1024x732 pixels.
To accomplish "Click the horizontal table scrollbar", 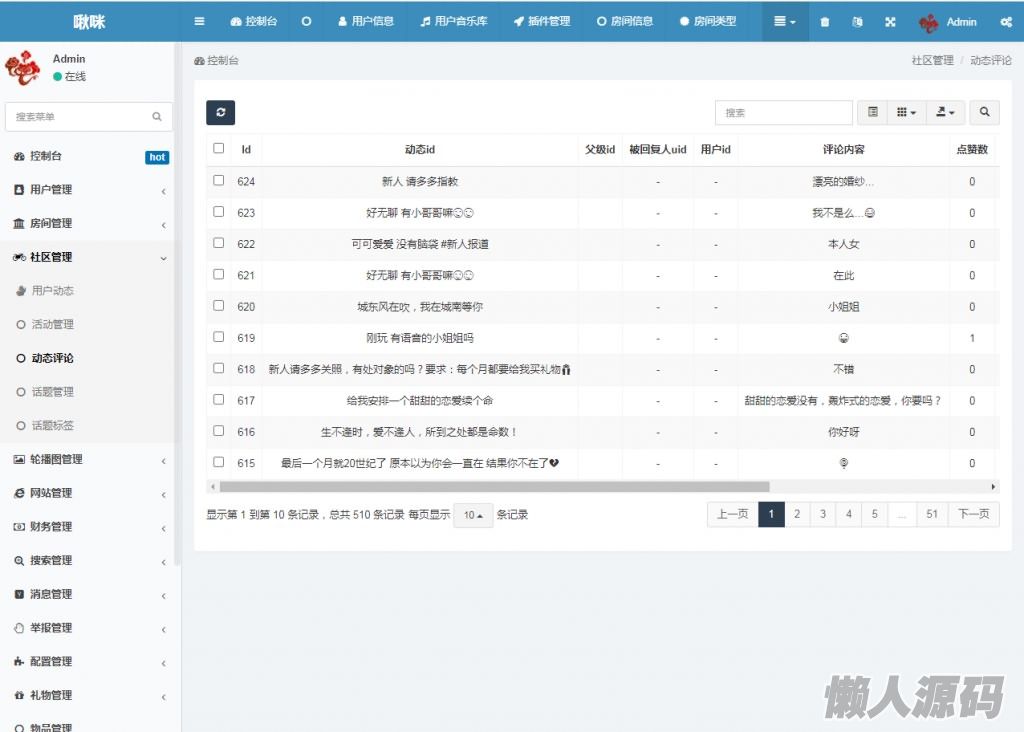I will click(495, 487).
